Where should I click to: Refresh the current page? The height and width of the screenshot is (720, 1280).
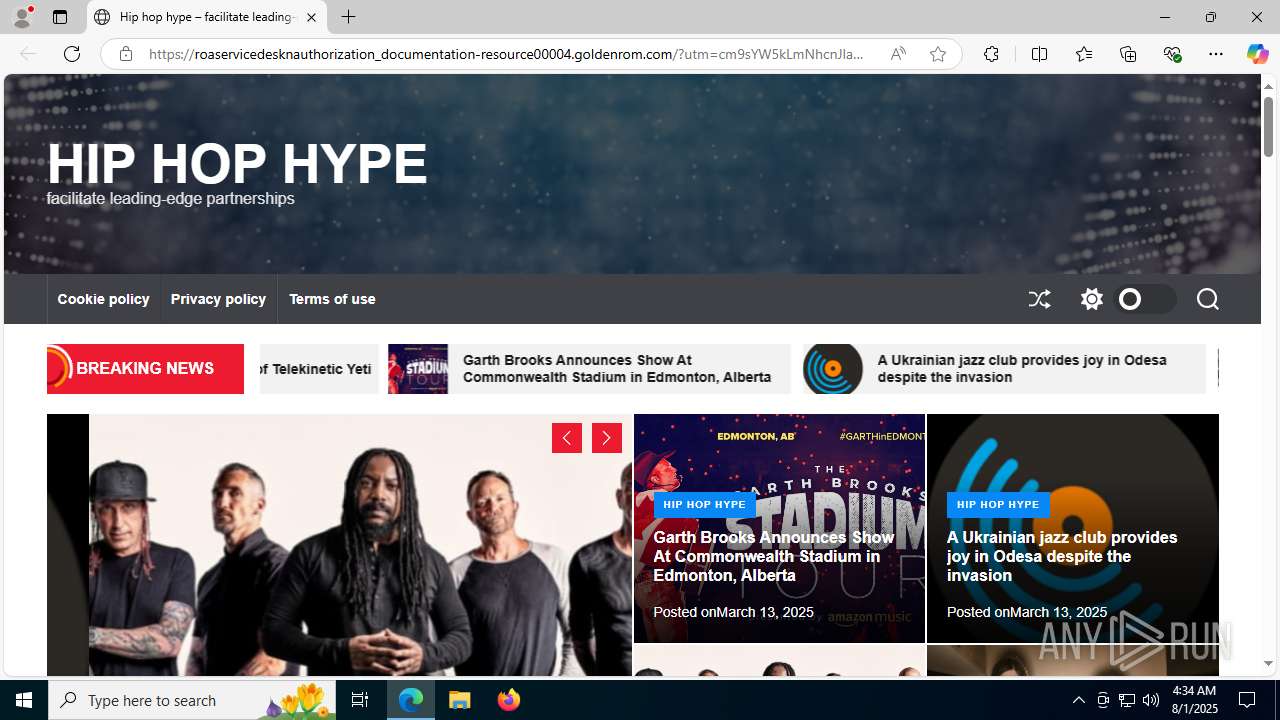point(72,54)
